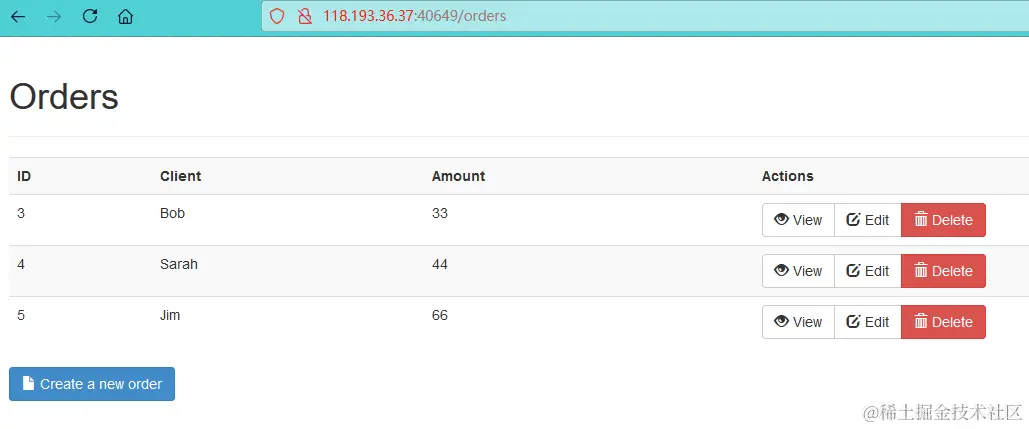Go back with the browser back arrow
This screenshot has width=1029, height=429.
pyautogui.click(x=18, y=16)
